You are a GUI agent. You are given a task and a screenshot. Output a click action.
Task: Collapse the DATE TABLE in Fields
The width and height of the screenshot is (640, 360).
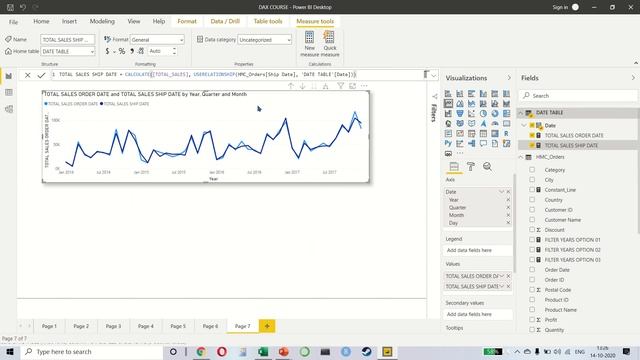coord(521,113)
